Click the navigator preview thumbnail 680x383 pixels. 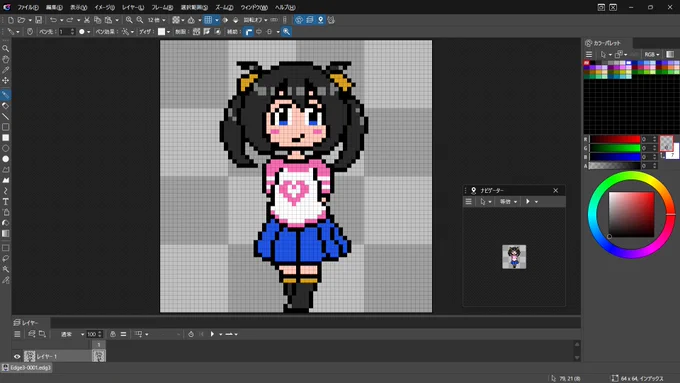tap(514, 257)
